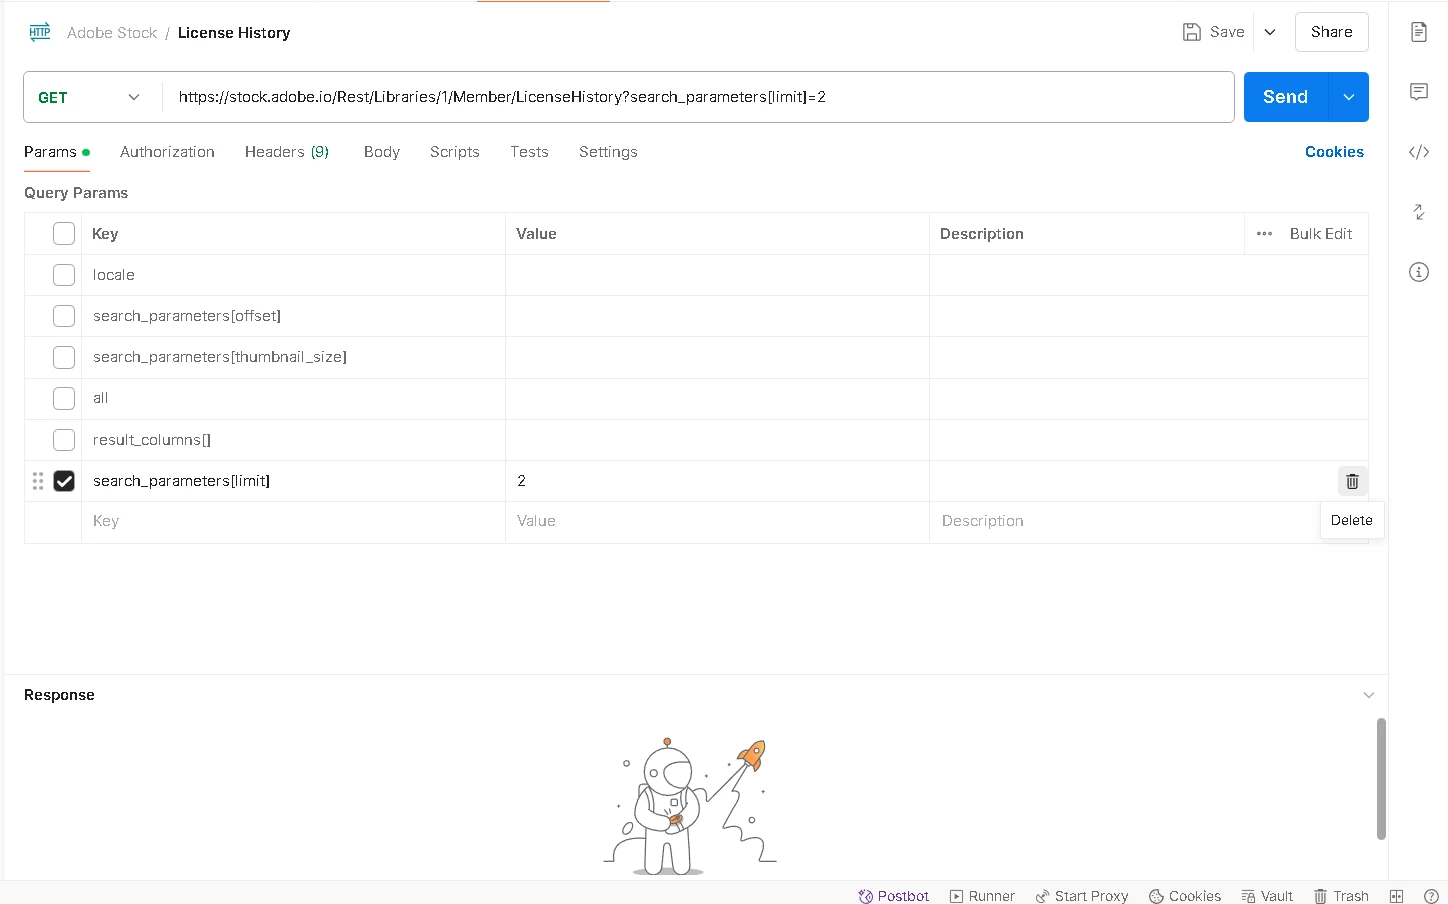The height and width of the screenshot is (904, 1448).
Task: Enable the search_parameters[thumbnail_size] checkbox
Action: point(64,357)
